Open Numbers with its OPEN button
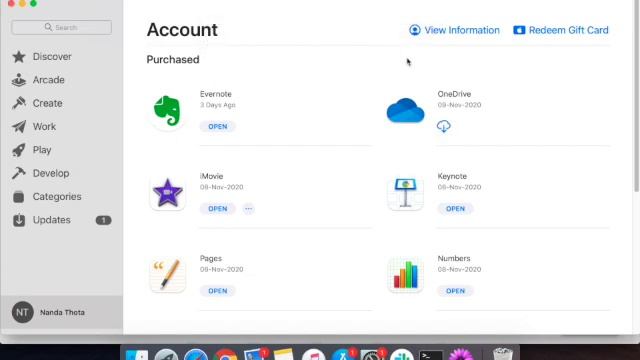The image size is (640, 360). pyautogui.click(x=455, y=291)
